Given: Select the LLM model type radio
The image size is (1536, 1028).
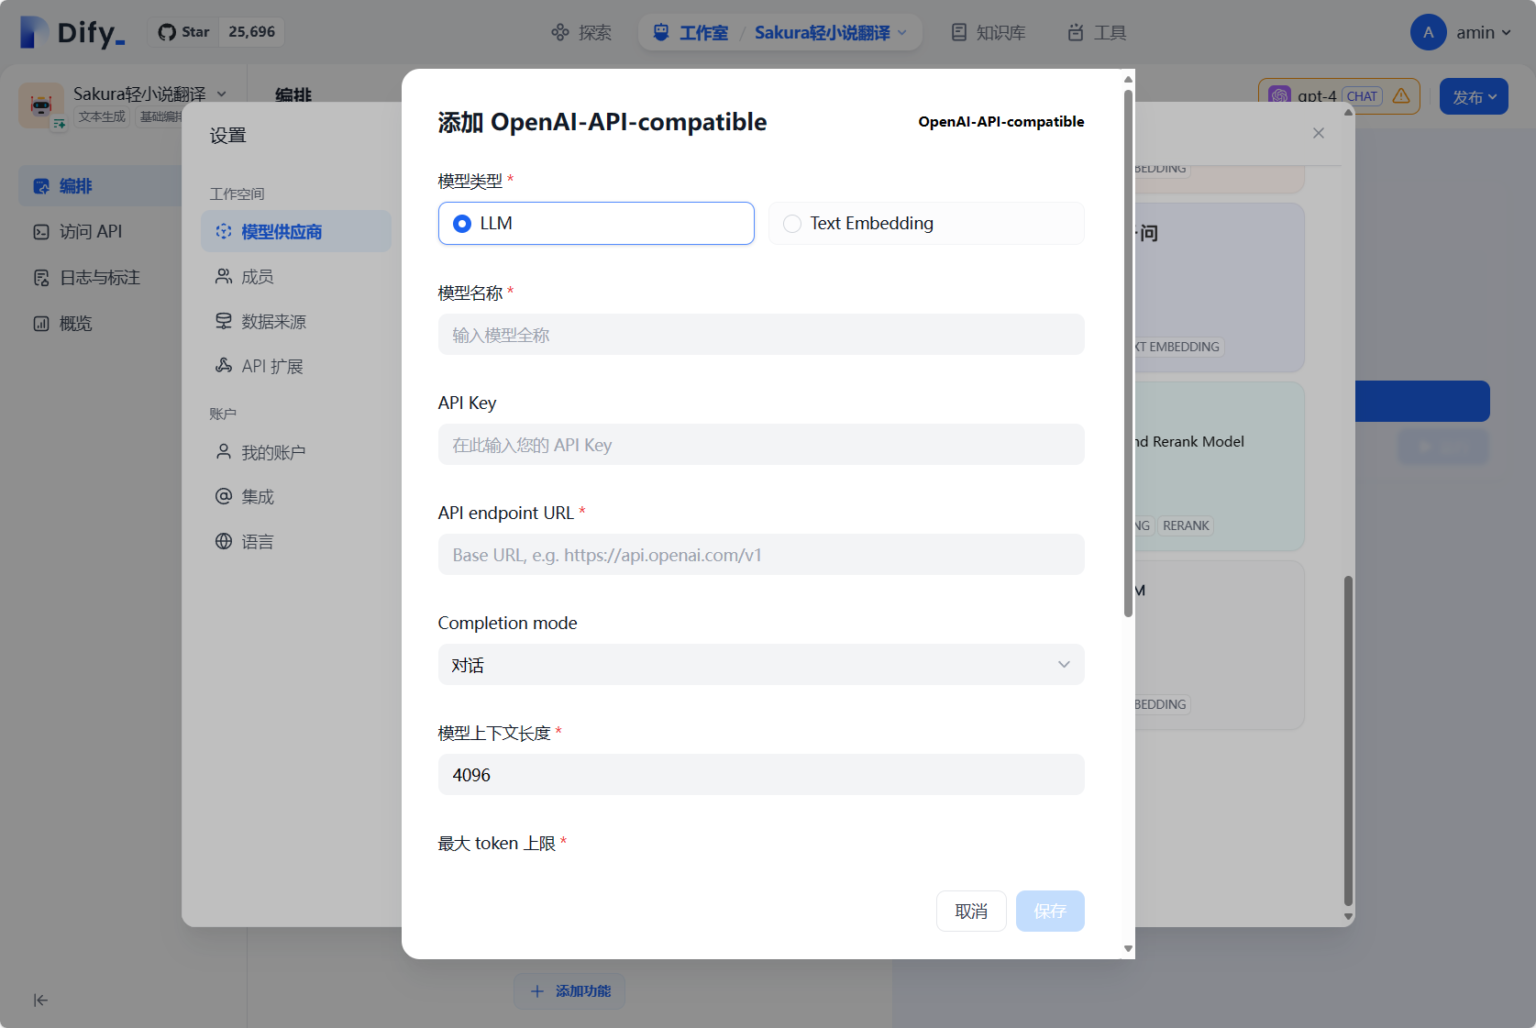Looking at the screenshot, I should point(462,224).
